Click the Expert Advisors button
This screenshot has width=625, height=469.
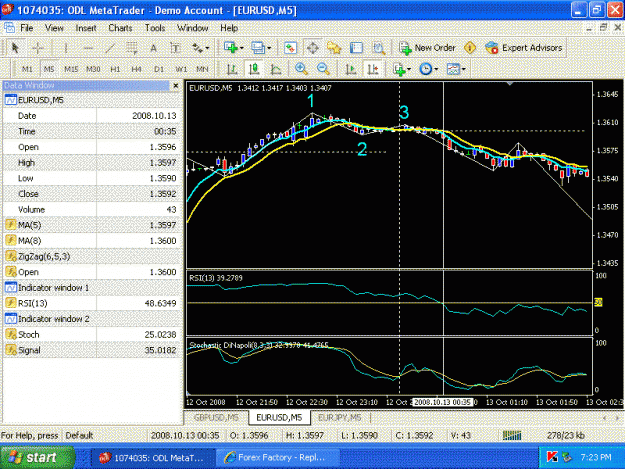(x=524, y=48)
